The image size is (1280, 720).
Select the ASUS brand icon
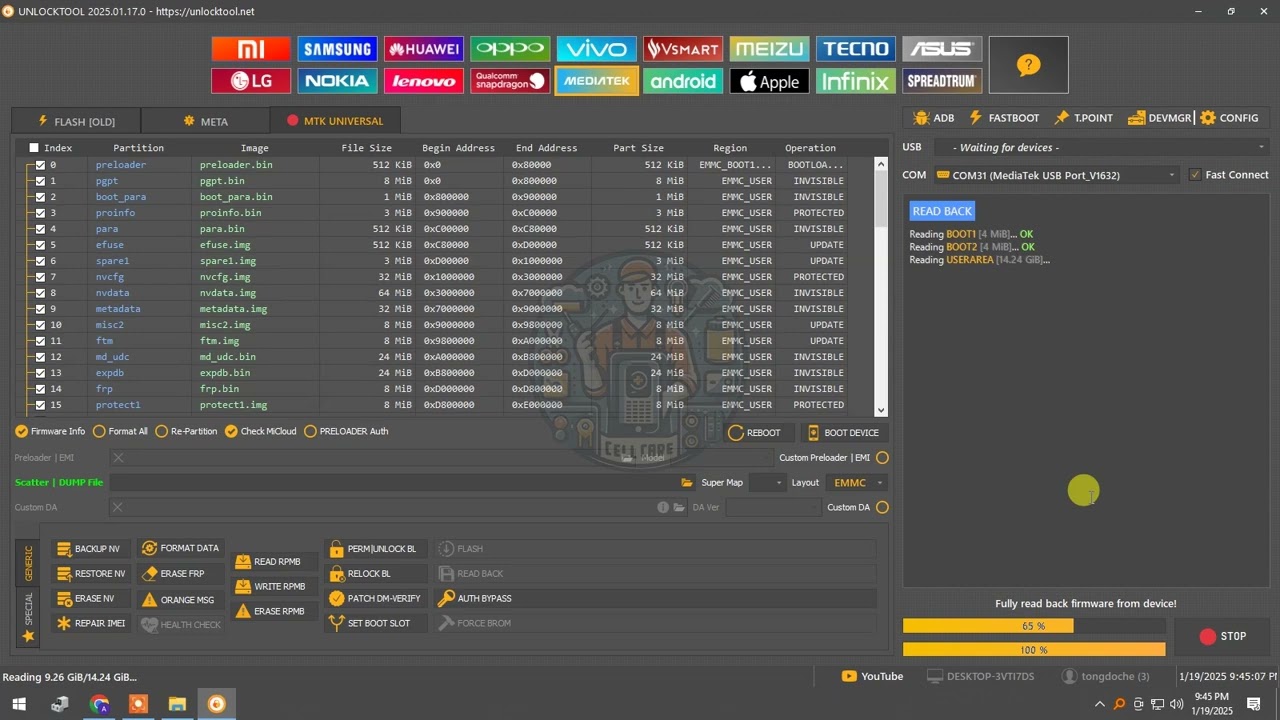942,49
